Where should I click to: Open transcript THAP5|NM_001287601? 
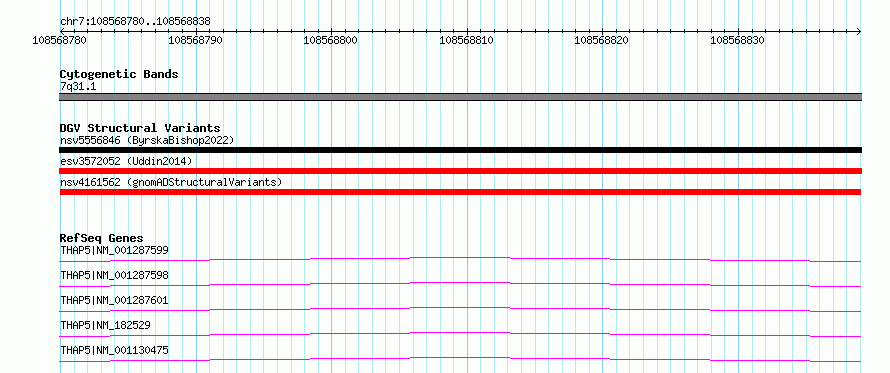point(114,300)
